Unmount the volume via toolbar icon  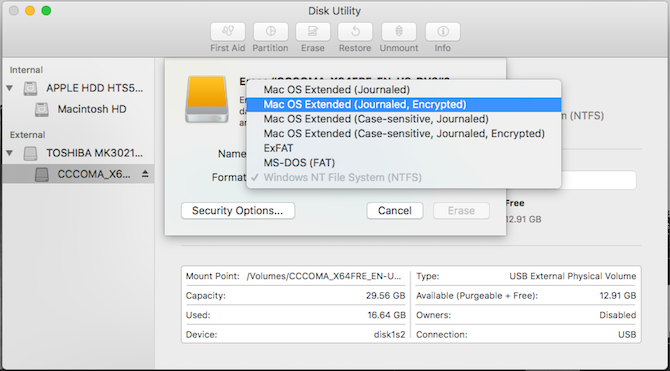[399, 32]
